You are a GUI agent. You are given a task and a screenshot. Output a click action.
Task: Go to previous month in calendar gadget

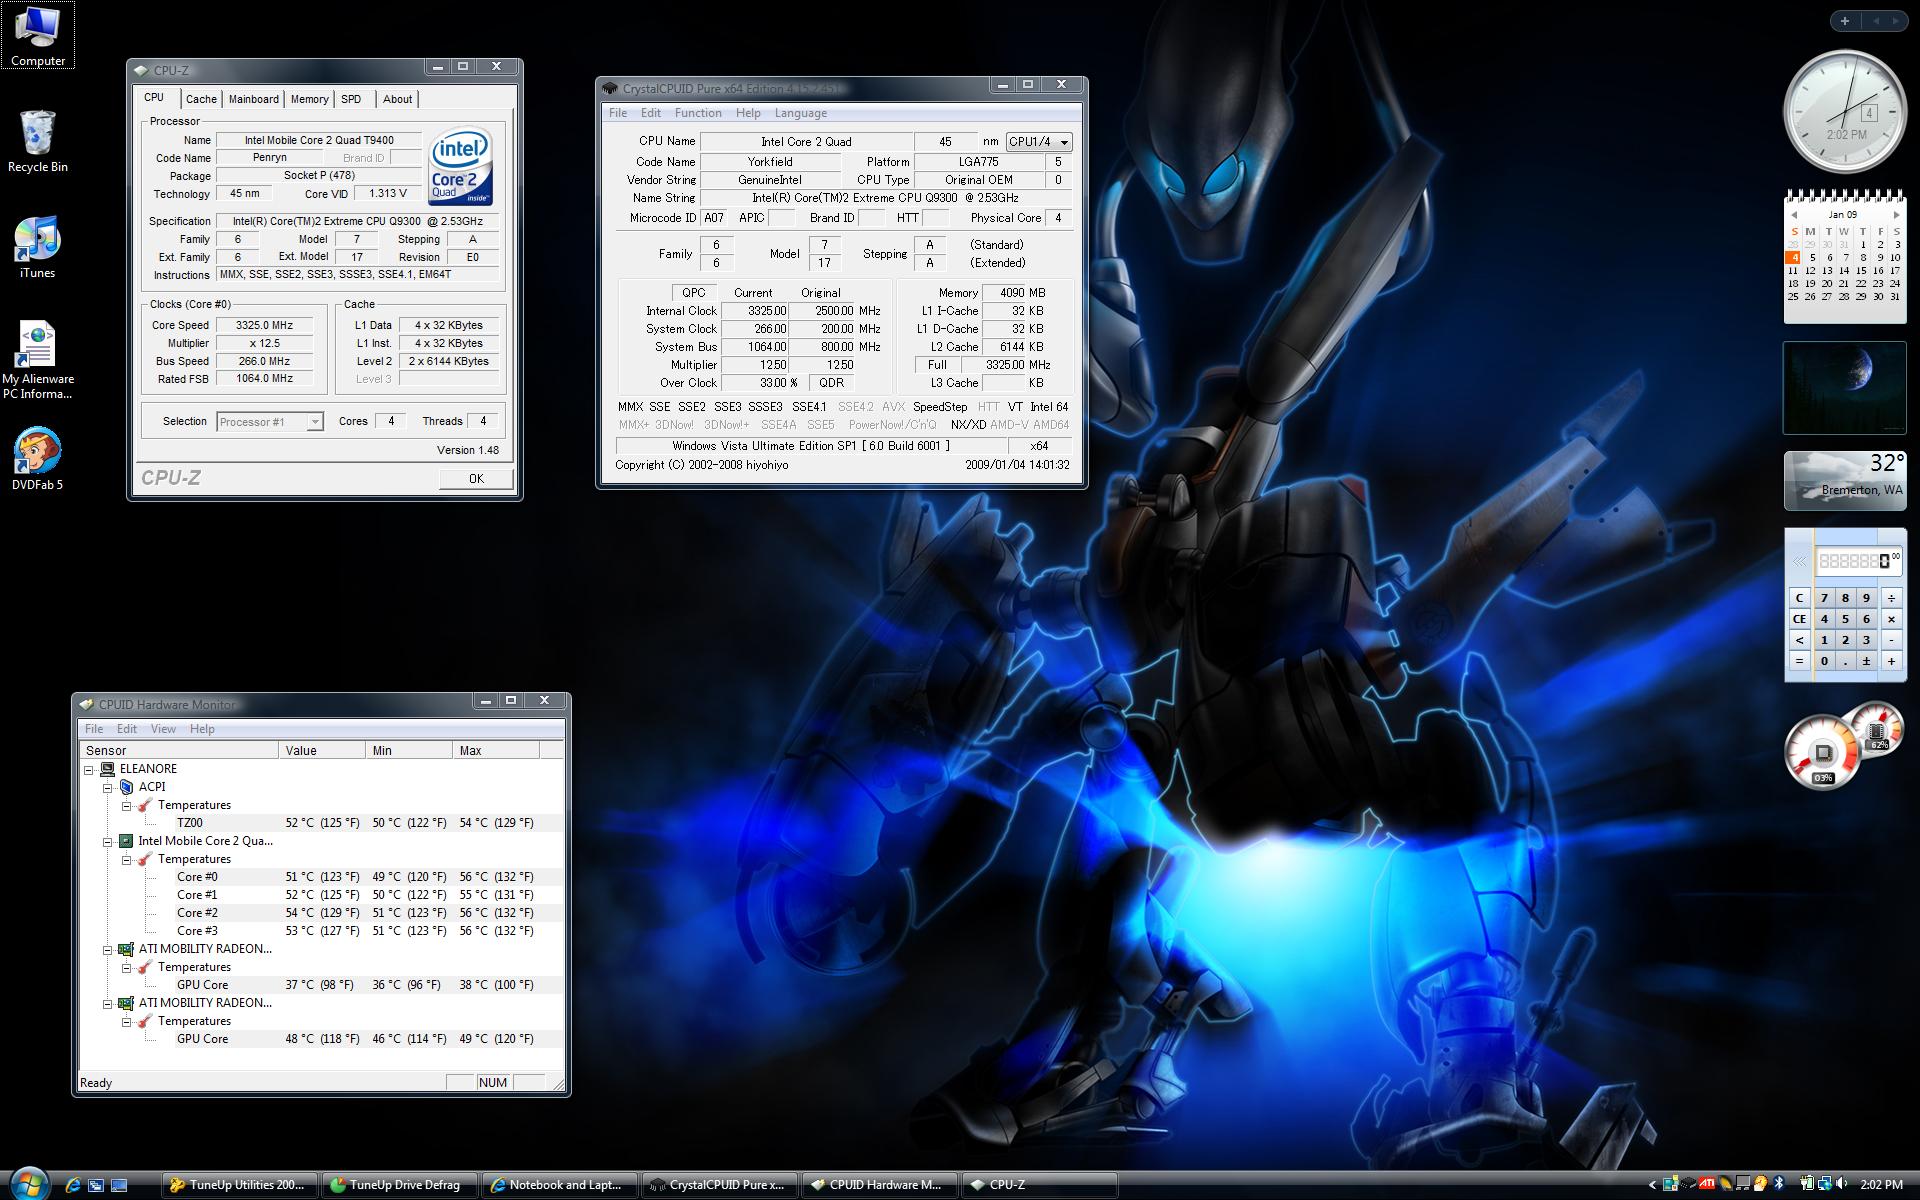pyautogui.click(x=1794, y=215)
